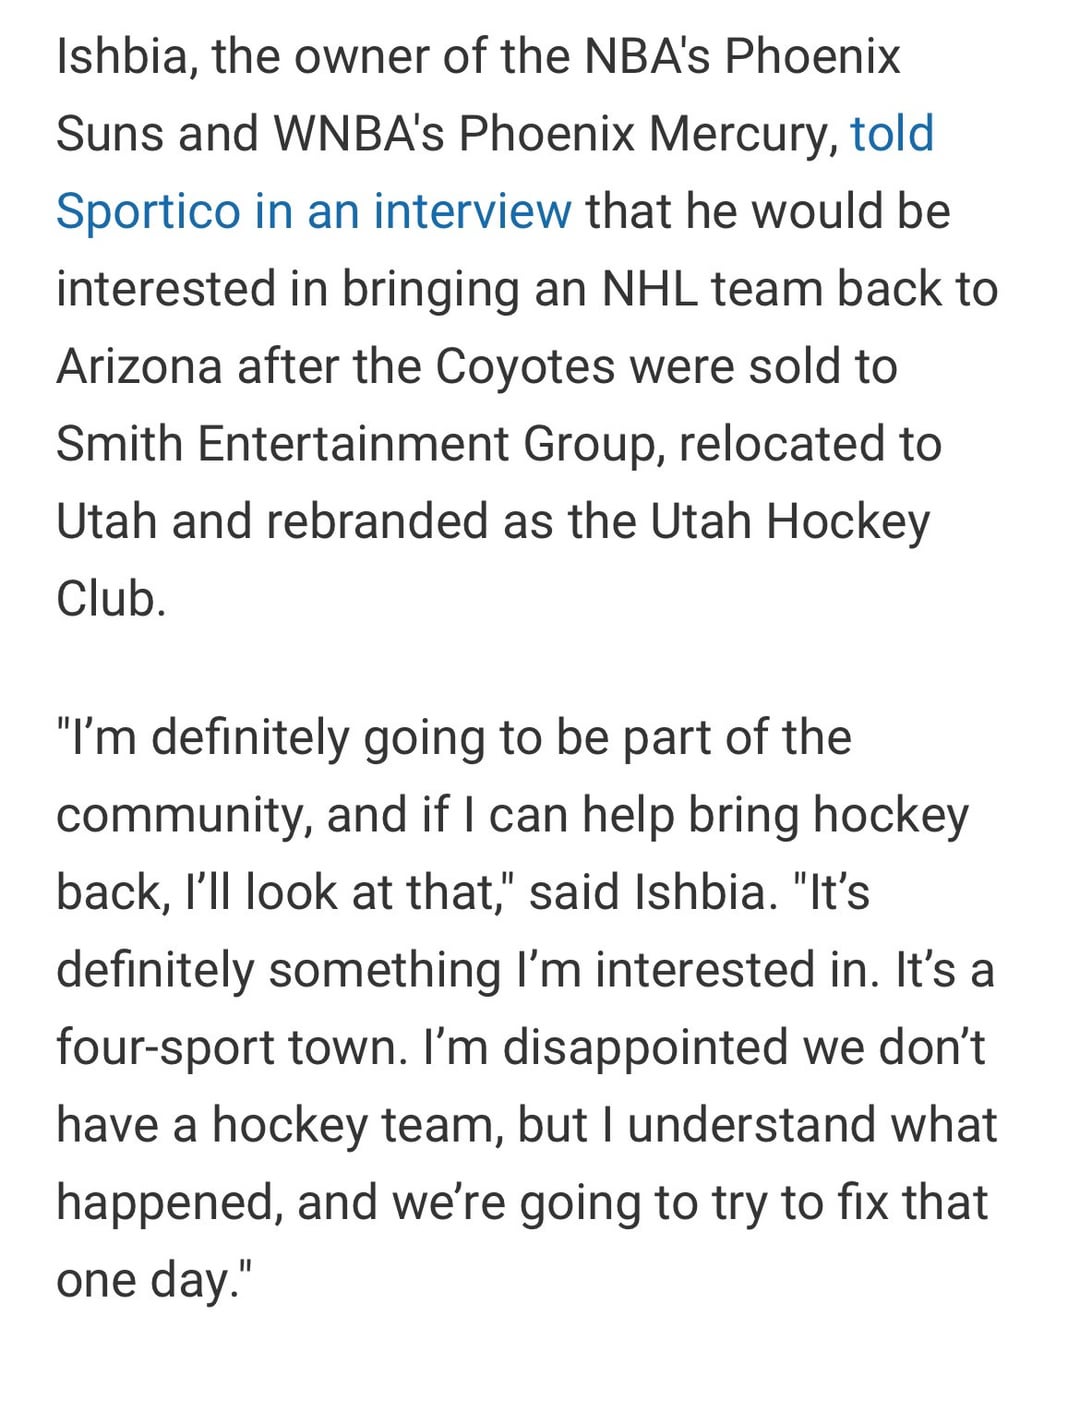Click the word 'happened' in the quote
Screen dimensions: 1080x1411
[165, 1203]
